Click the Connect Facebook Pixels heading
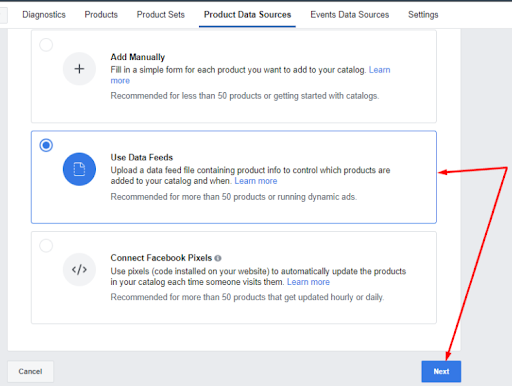 161,258
